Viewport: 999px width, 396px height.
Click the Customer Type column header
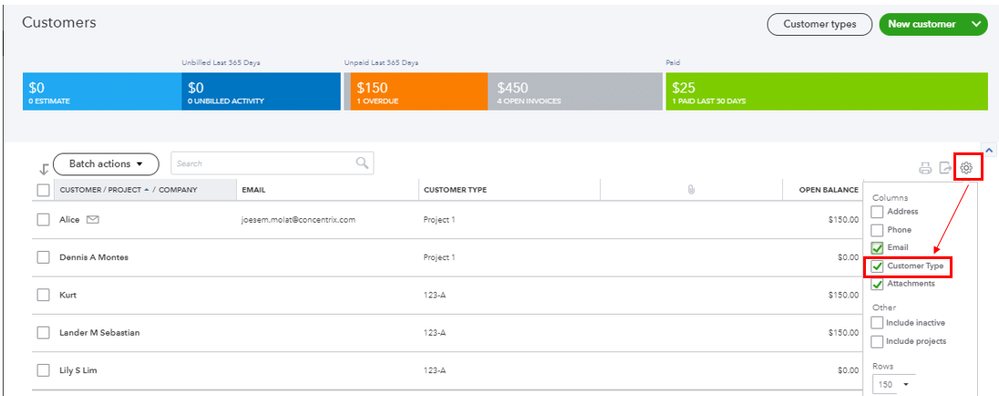[455, 190]
